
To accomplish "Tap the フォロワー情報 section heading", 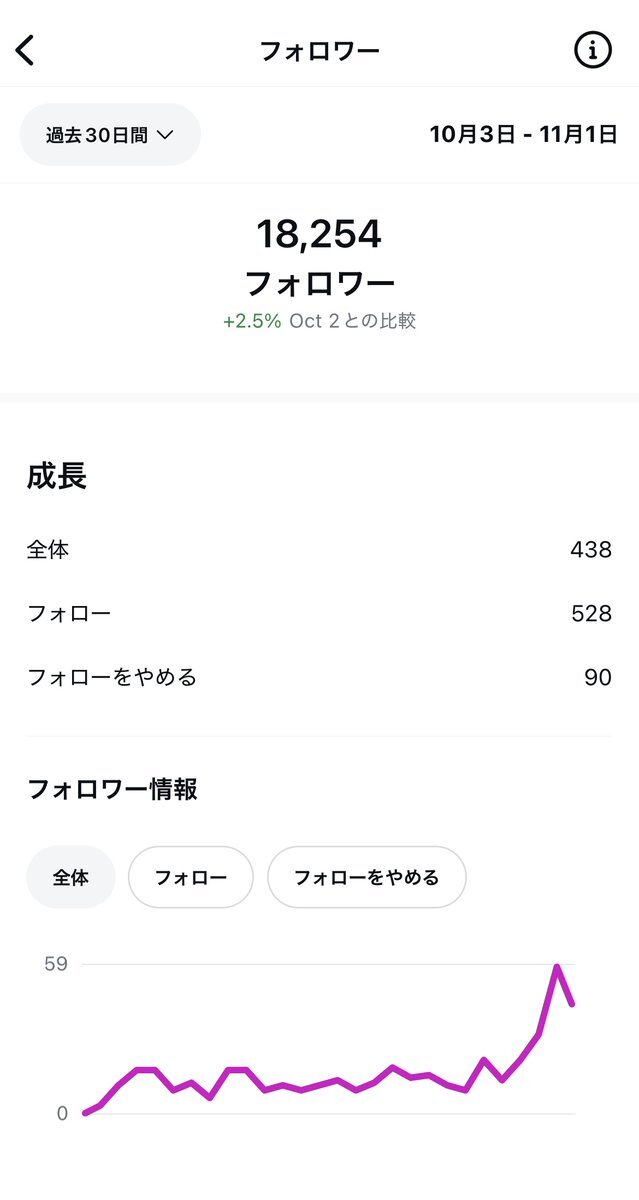I will 112,789.
